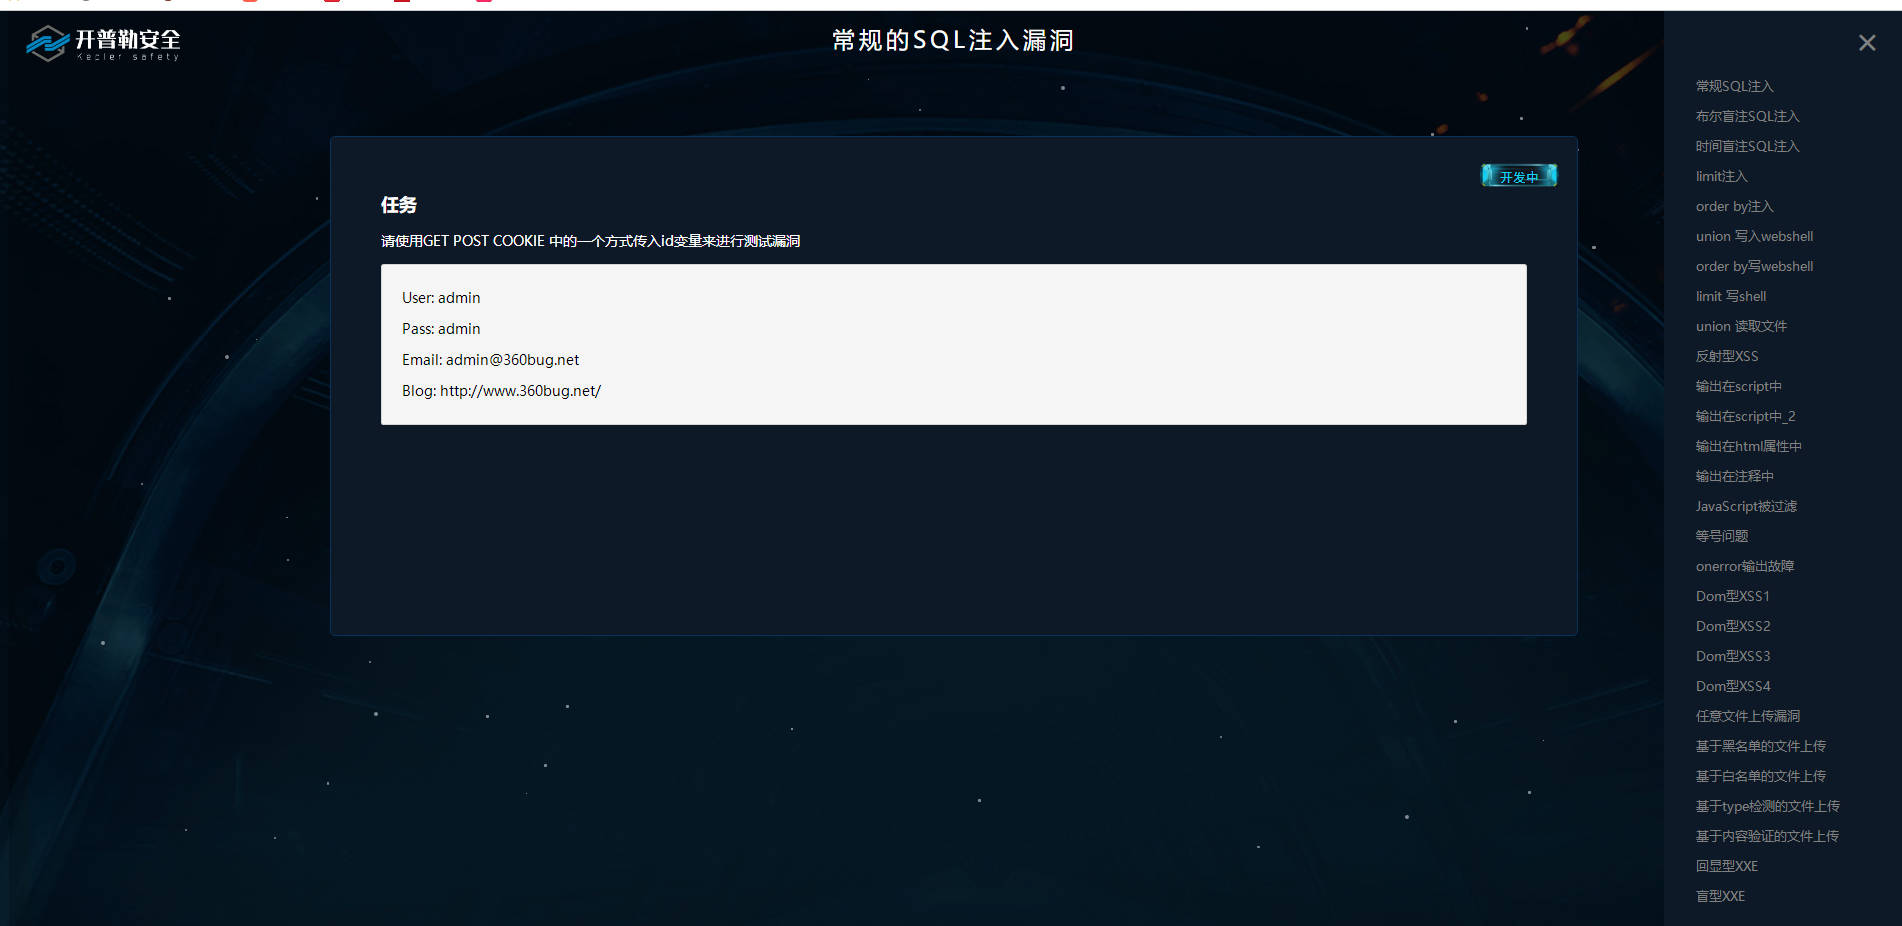This screenshot has height=926, width=1902.
Task: Select 基于type检测的文件上传 entry
Action: pyautogui.click(x=1767, y=806)
